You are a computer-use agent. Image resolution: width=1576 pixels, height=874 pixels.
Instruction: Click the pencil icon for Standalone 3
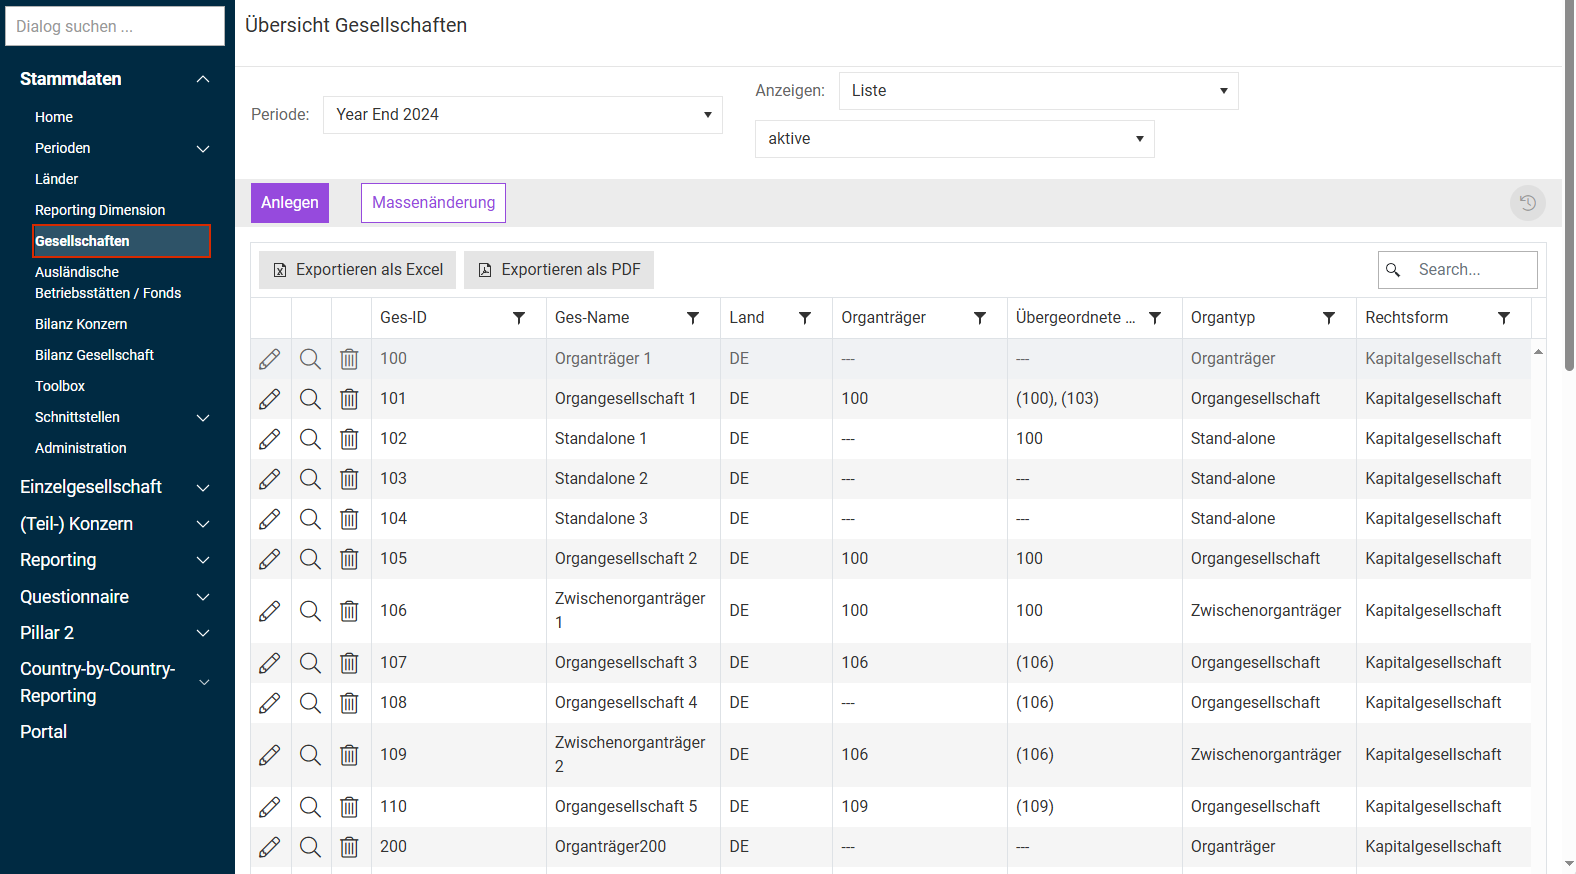[x=270, y=519]
